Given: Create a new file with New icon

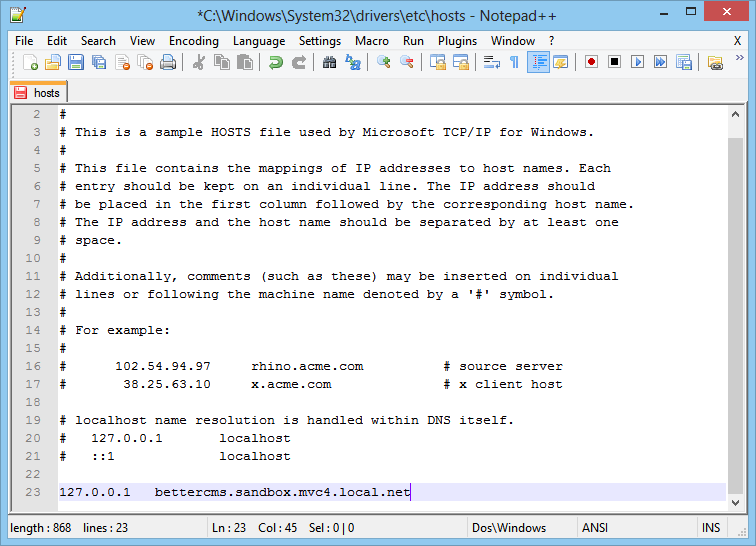Looking at the screenshot, I should point(30,63).
